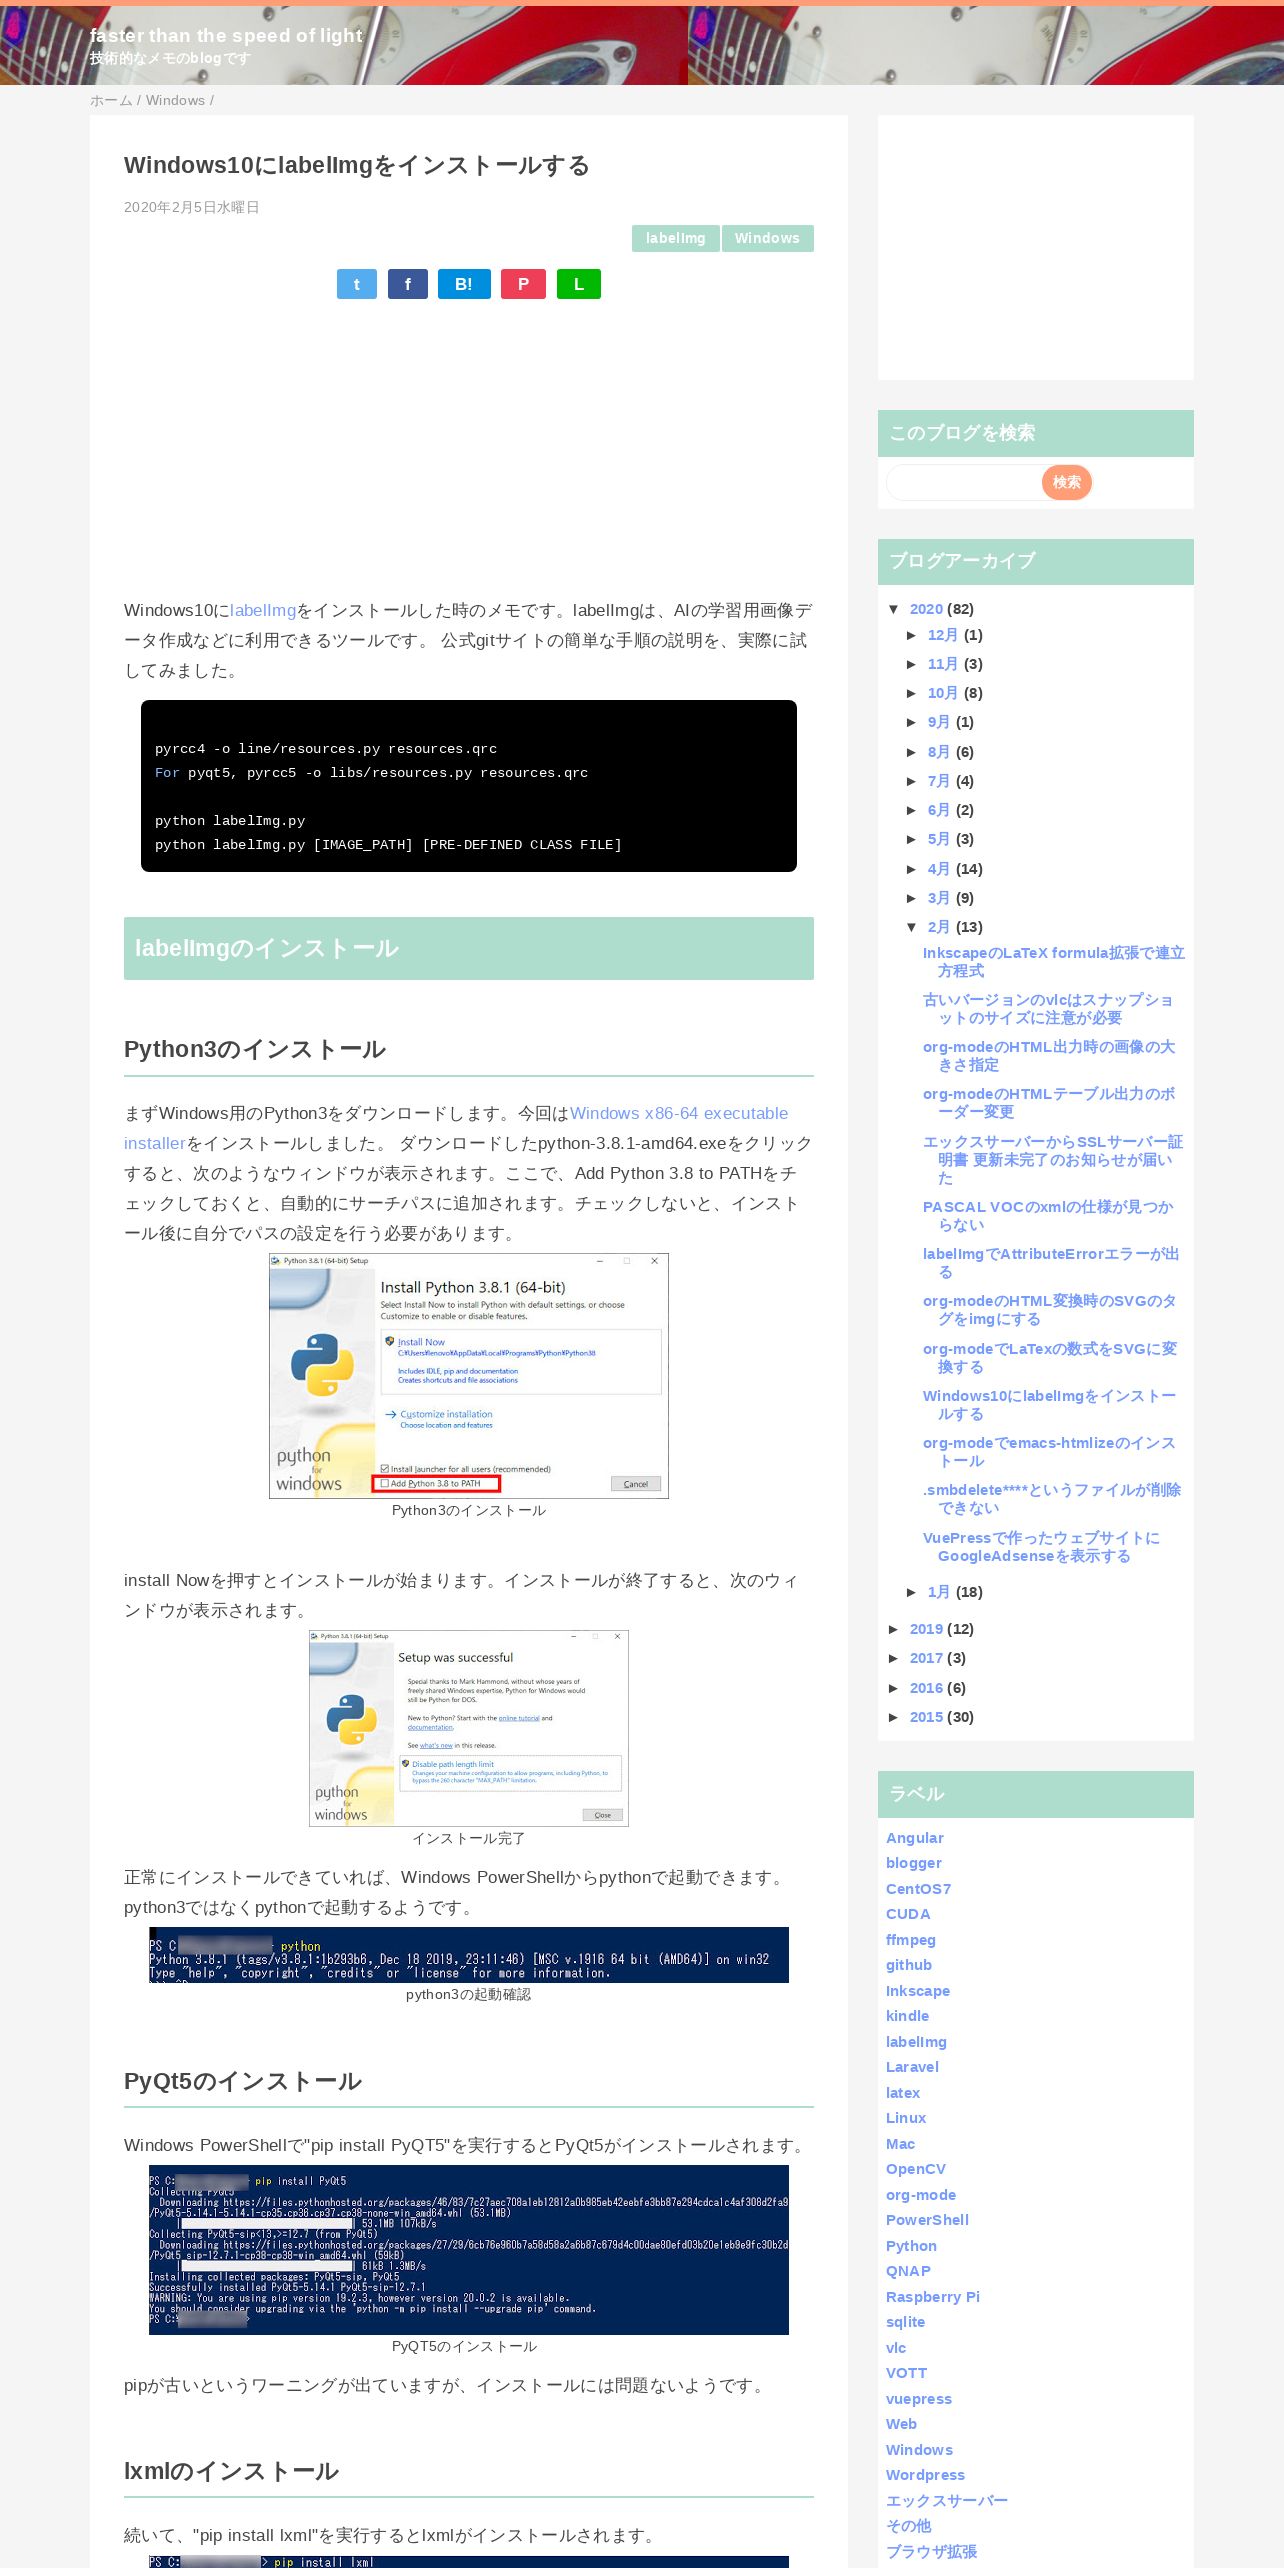Image resolution: width=1284 pixels, height=2568 pixels.
Task: Open the 'Setup was successful' screenshot
Action: pyautogui.click(x=469, y=1728)
